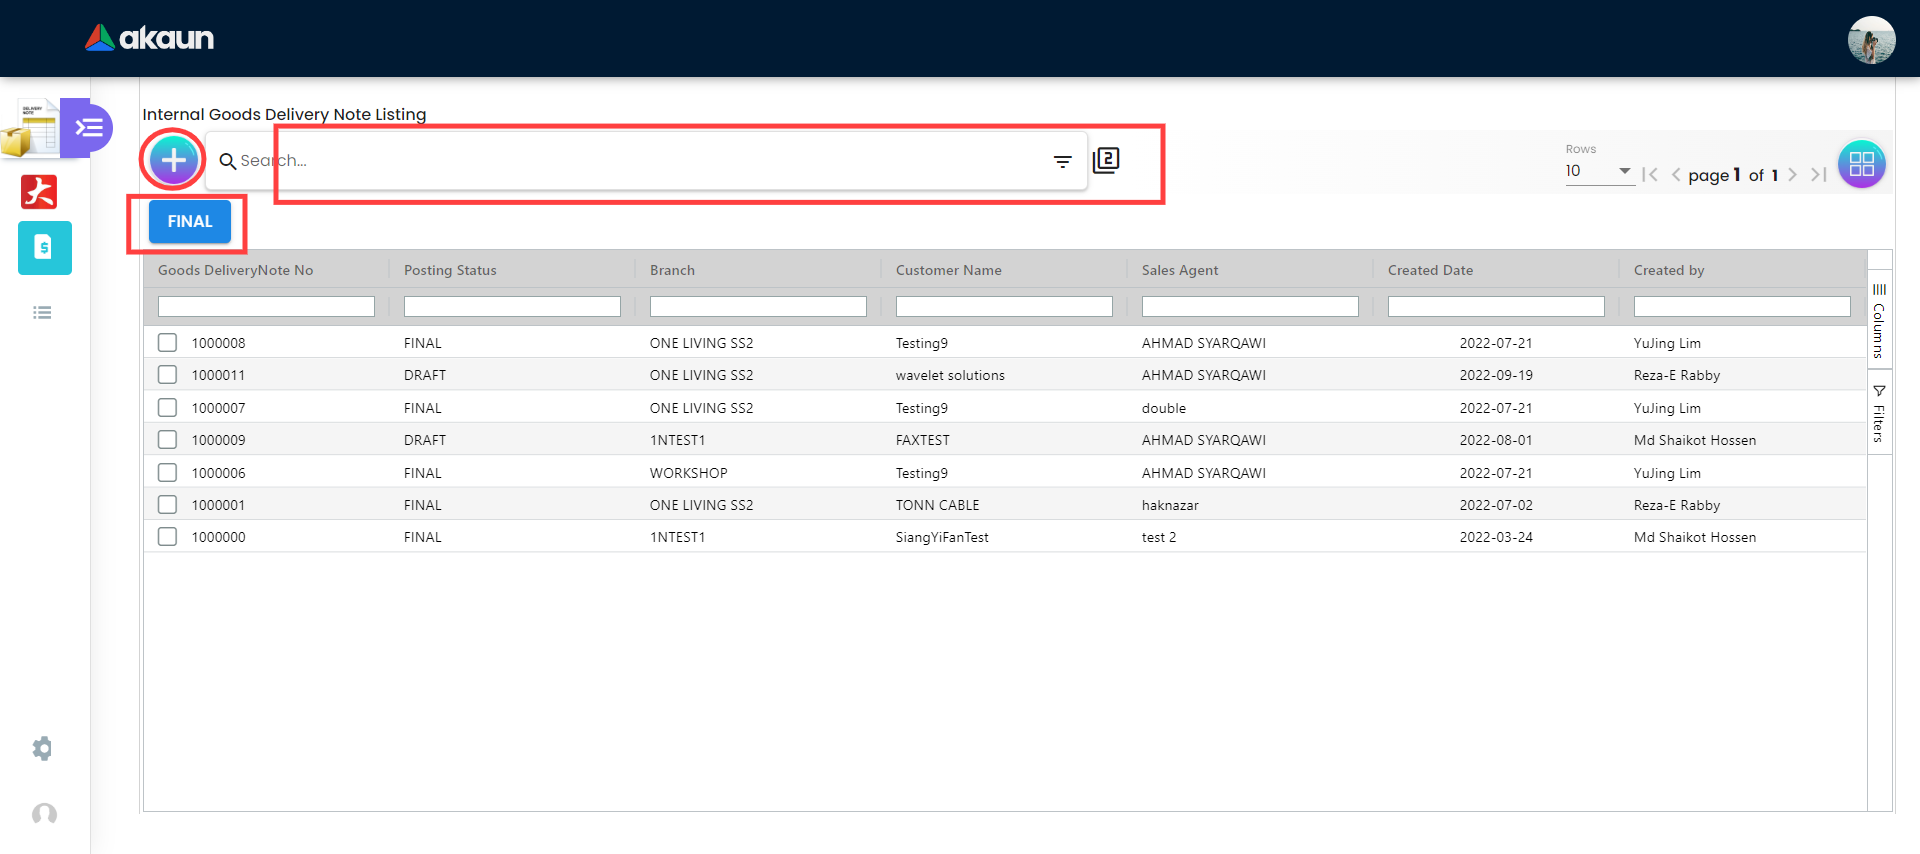The height and width of the screenshot is (854, 1920).
Task: Open the Rows per page dropdown
Action: click(x=1598, y=172)
